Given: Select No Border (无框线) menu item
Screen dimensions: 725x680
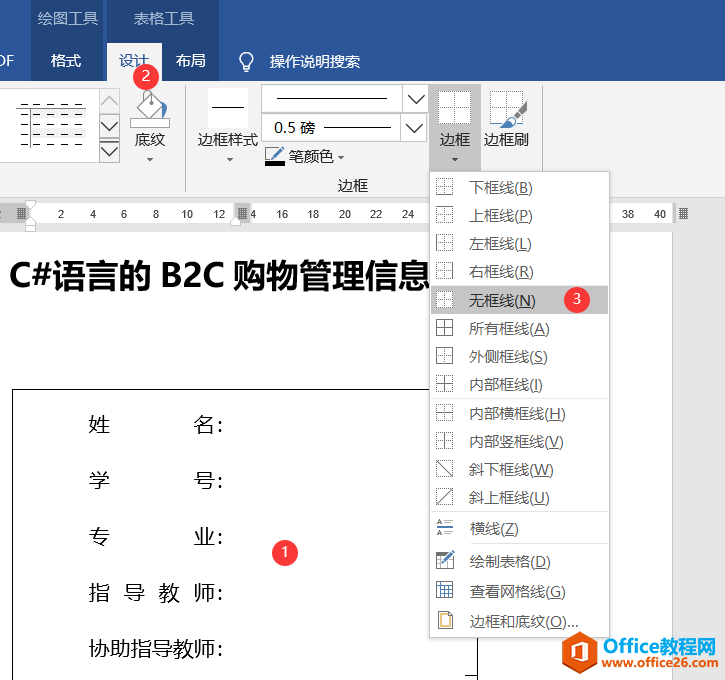Looking at the screenshot, I should pos(502,300).
